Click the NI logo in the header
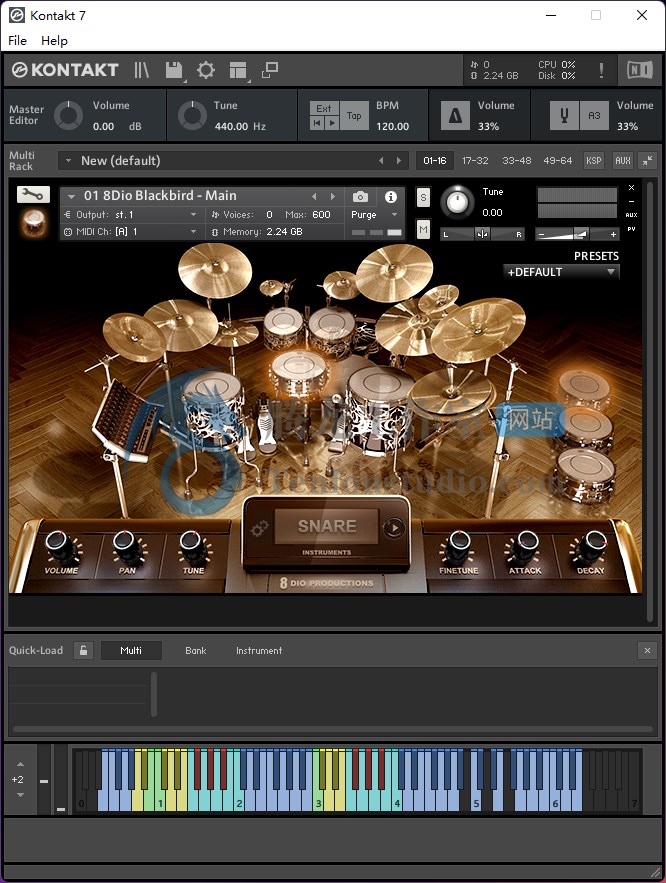The width and height of the screenshot is (666, 883). point(640,70)
